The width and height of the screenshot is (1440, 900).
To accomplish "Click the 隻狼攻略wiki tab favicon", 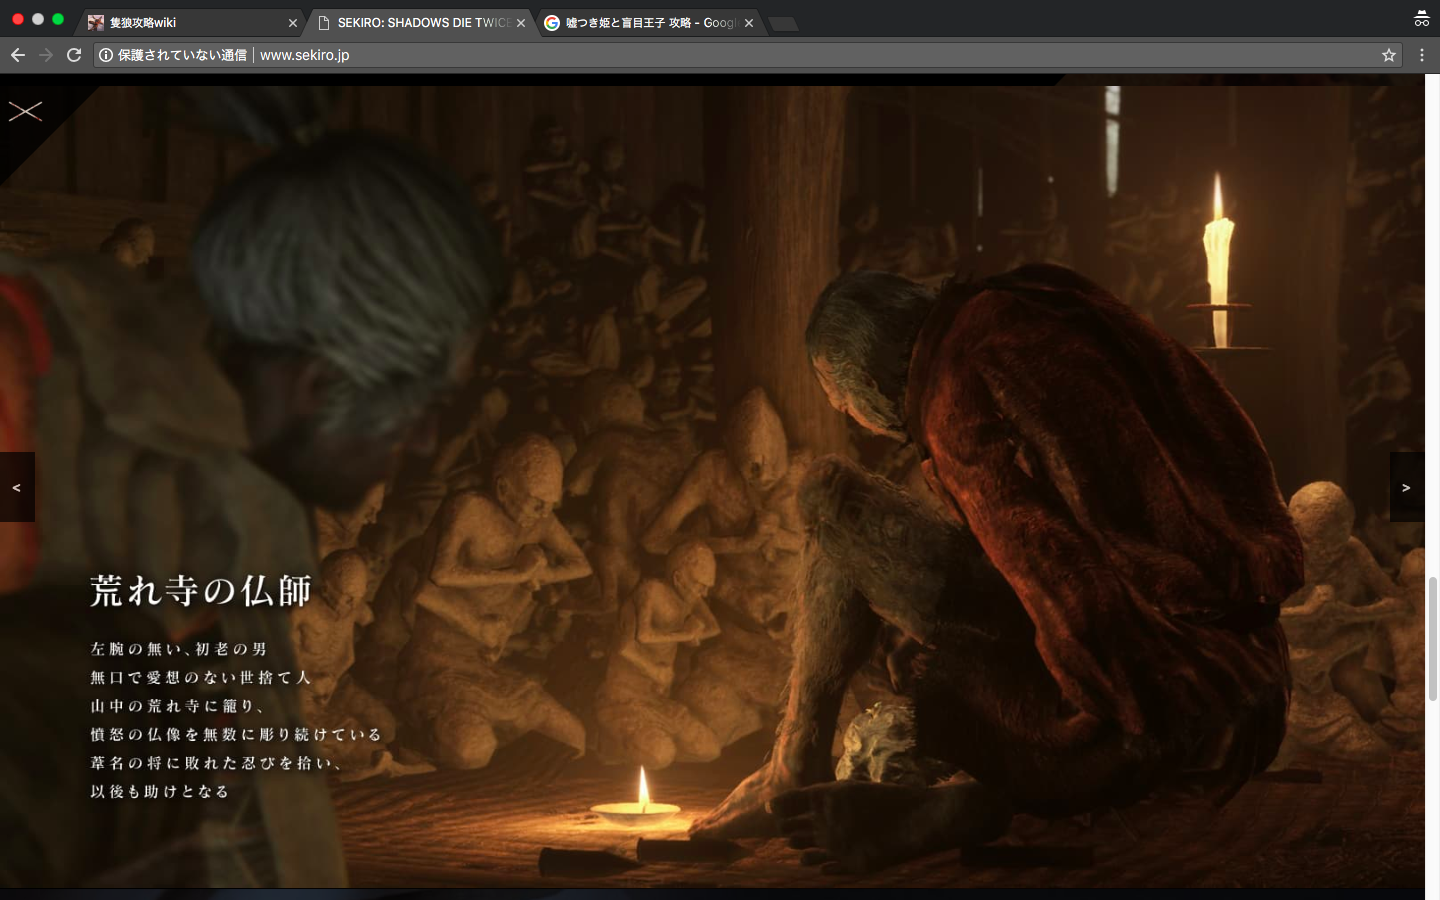I will pyautogui.click(x=96, y=23).
